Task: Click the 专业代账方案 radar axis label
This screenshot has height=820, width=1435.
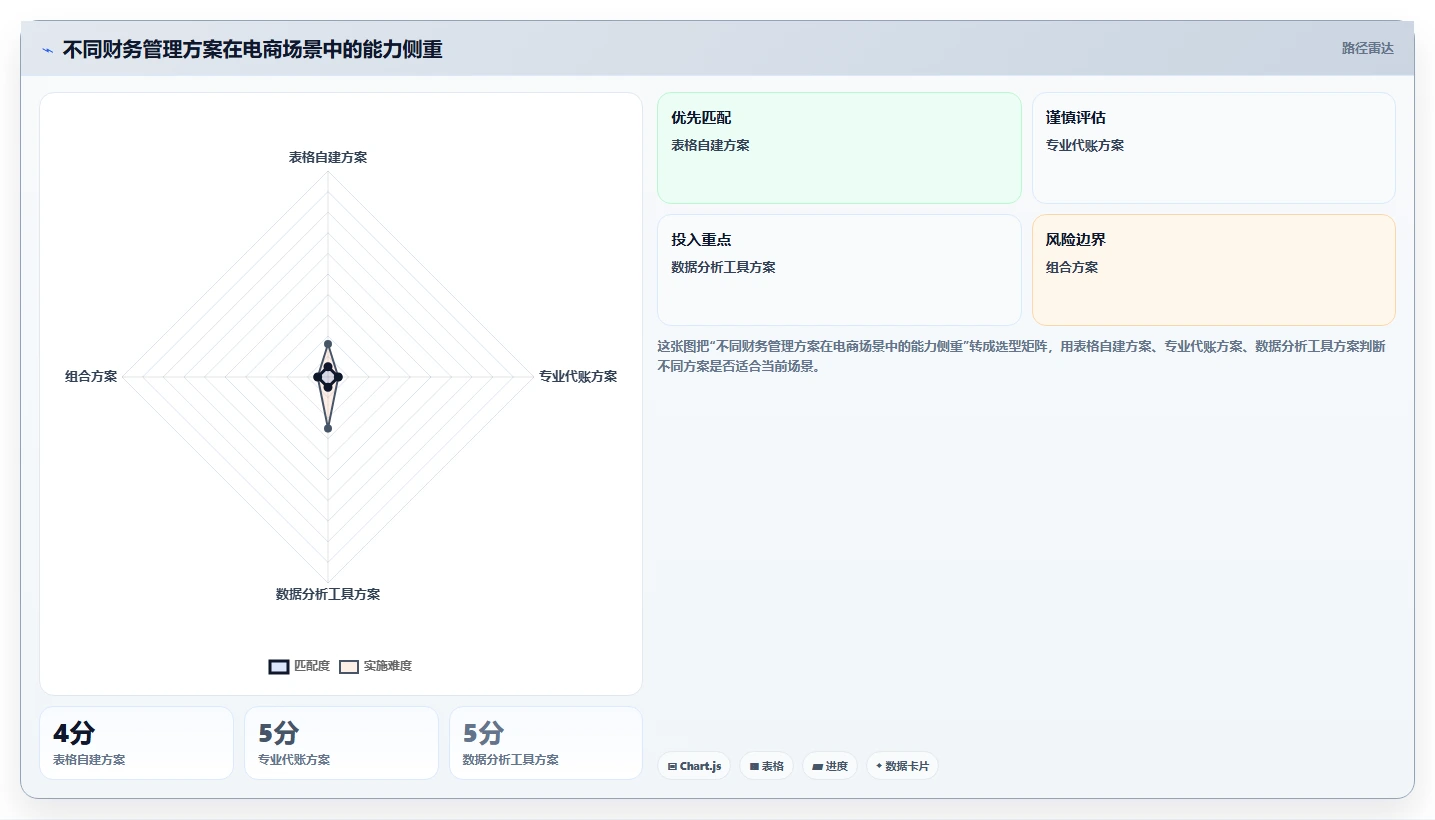Action: pos(578,377)
